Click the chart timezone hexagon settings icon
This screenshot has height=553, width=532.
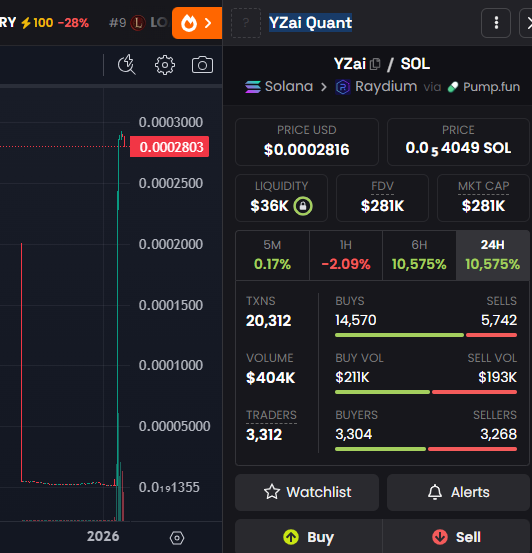click(177, 538)
